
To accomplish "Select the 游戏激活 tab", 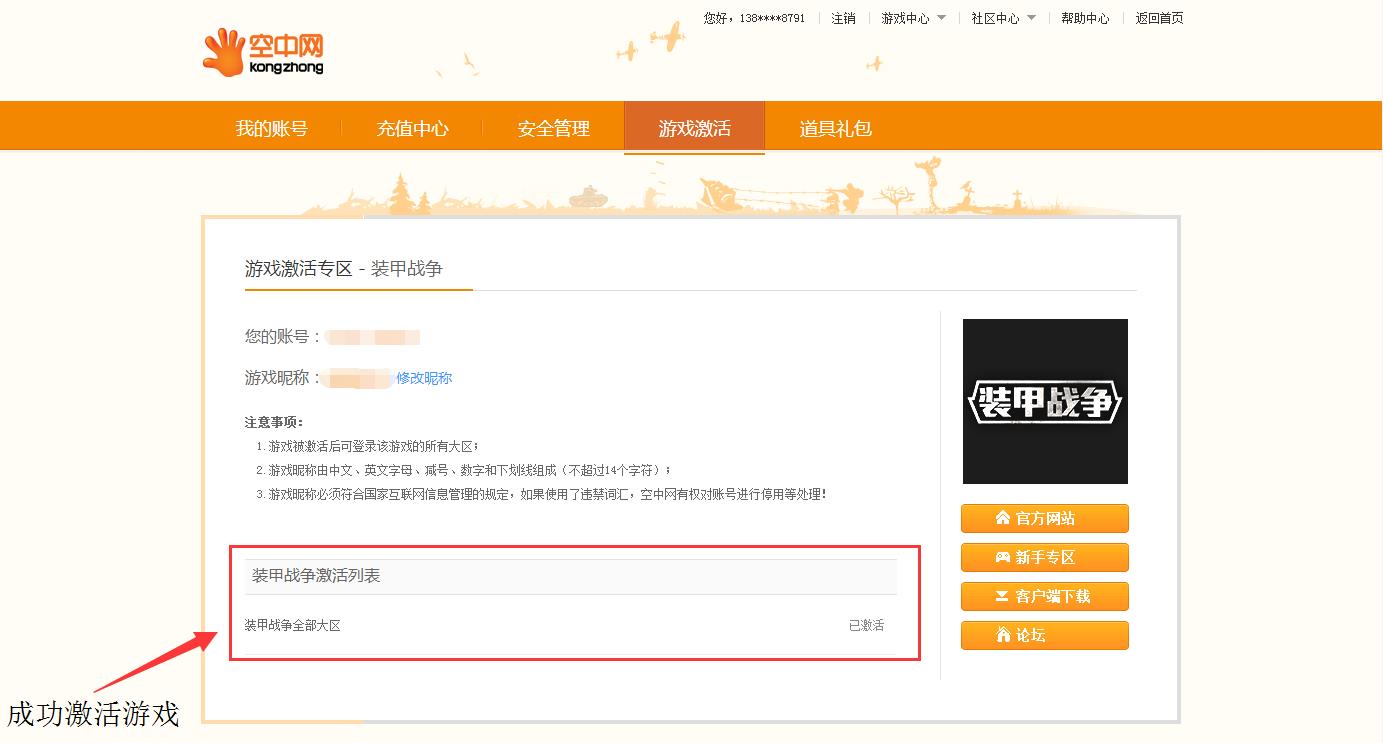I will (694, 128).
